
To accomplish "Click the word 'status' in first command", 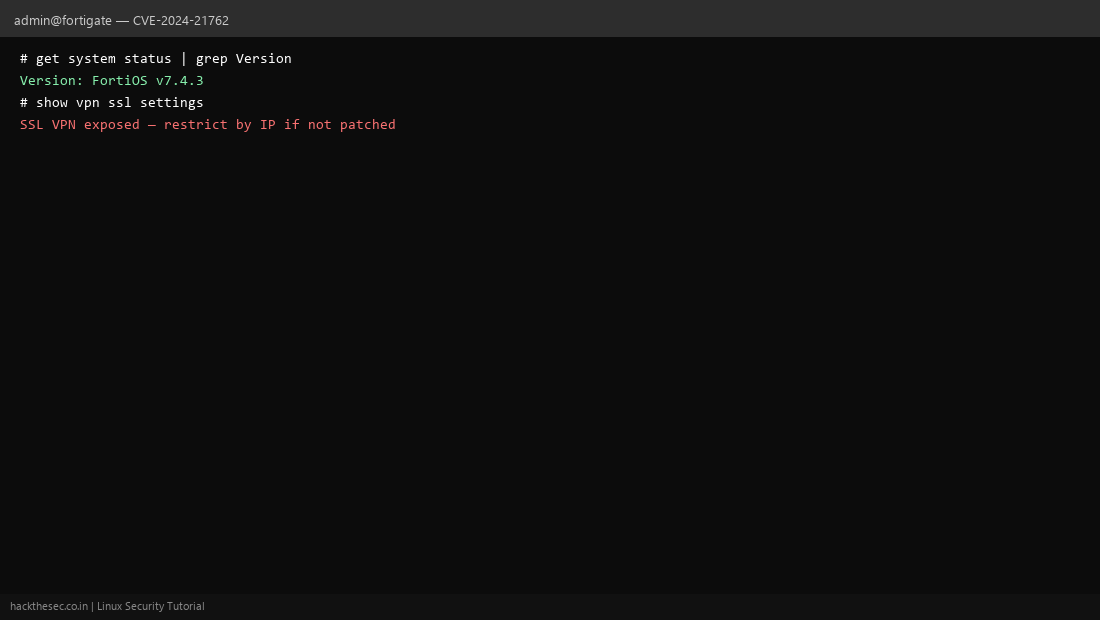I will coord(147,58).
